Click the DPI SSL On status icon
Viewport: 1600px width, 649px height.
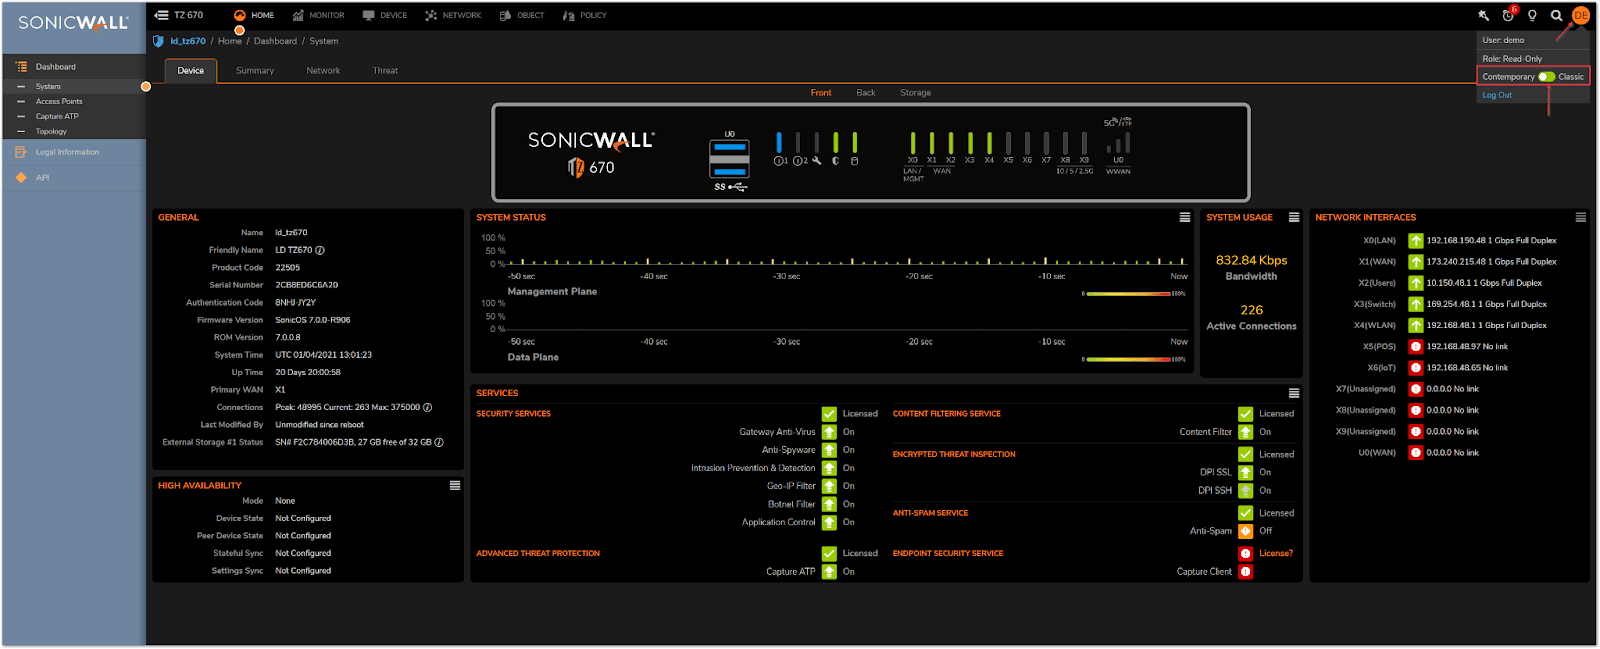1246,472
